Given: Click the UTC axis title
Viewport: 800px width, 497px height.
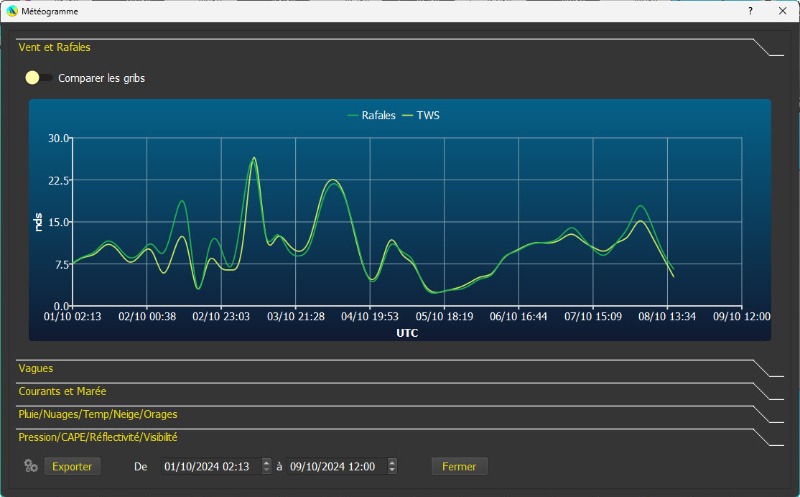Looking at the screenshot, I should [407, 333].
